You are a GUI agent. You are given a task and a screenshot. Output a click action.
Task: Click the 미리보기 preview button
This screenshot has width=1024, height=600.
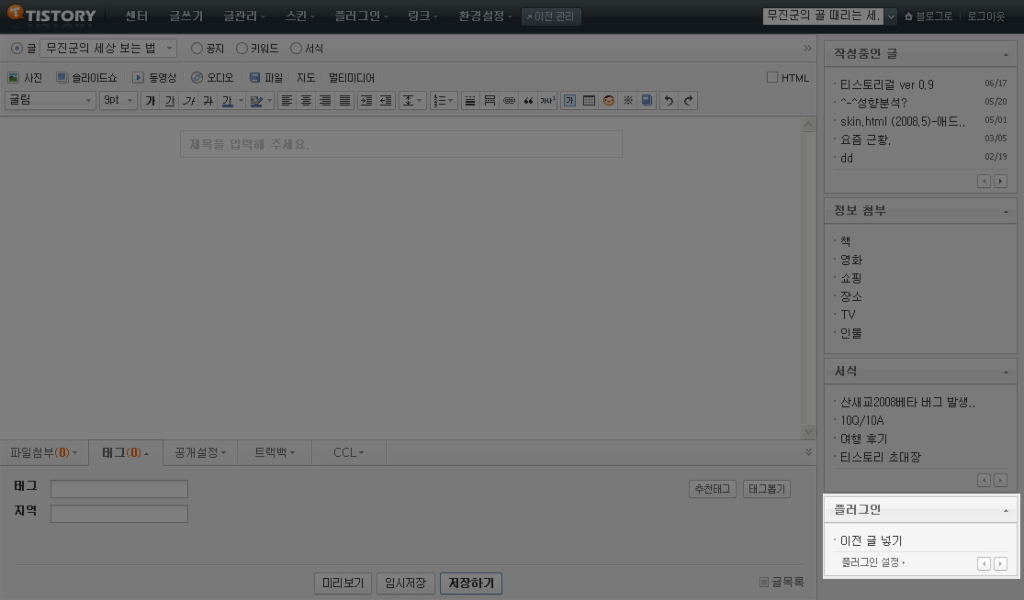pyautogui.click(x=343, y=582)
